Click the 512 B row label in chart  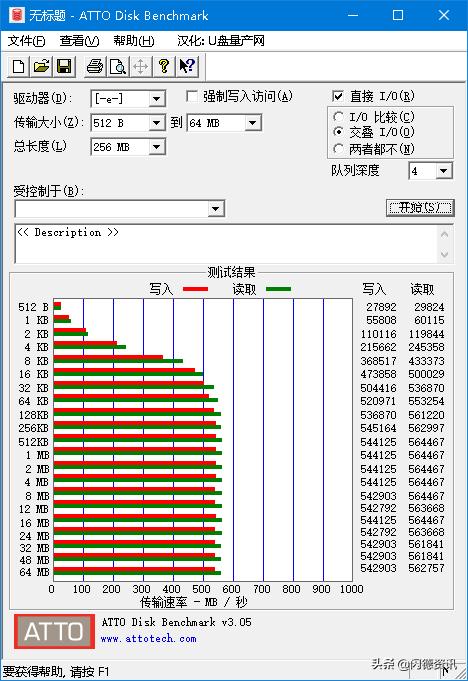click(33, 307)
